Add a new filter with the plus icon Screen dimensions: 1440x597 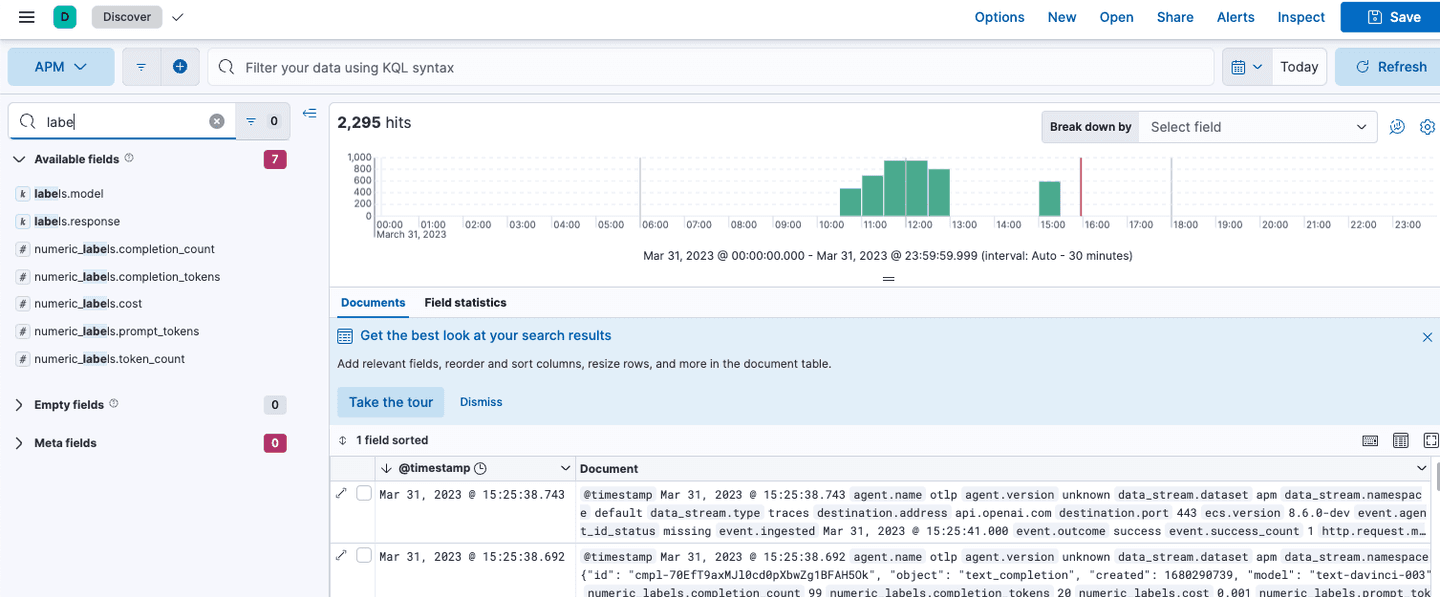(178, 66)
